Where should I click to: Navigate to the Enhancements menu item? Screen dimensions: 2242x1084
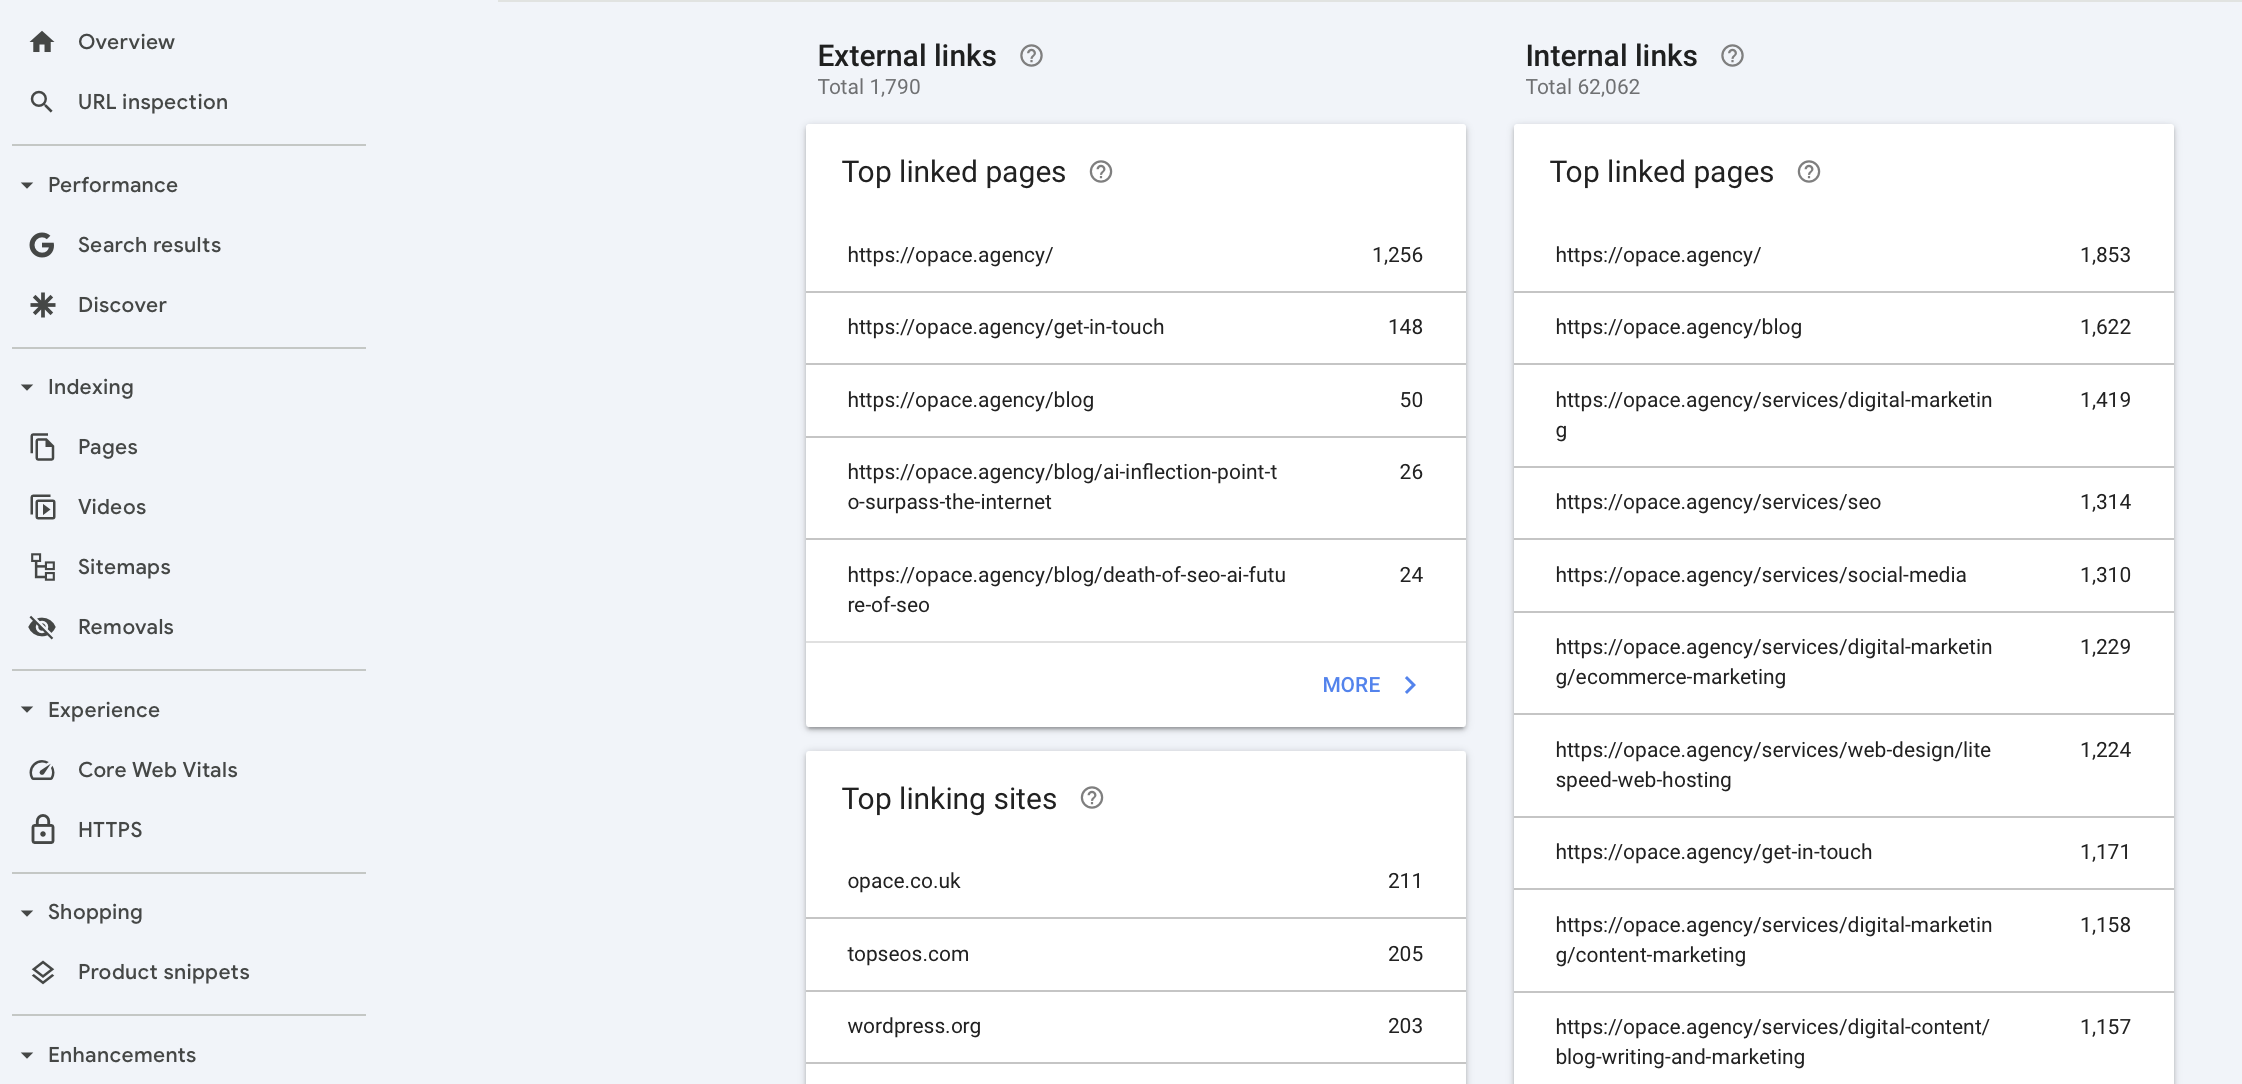pos(122,1054)
